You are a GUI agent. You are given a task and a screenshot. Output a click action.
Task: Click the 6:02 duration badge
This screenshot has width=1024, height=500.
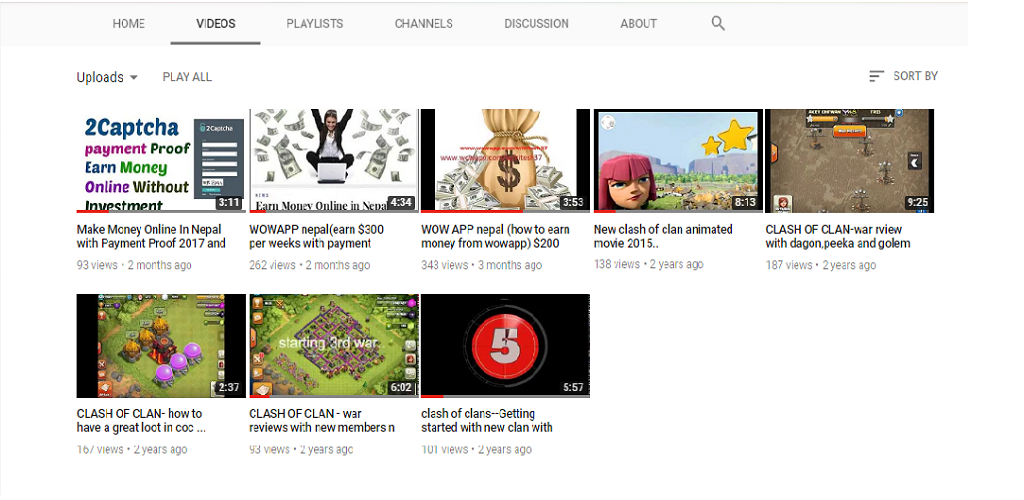coord(401,388)
